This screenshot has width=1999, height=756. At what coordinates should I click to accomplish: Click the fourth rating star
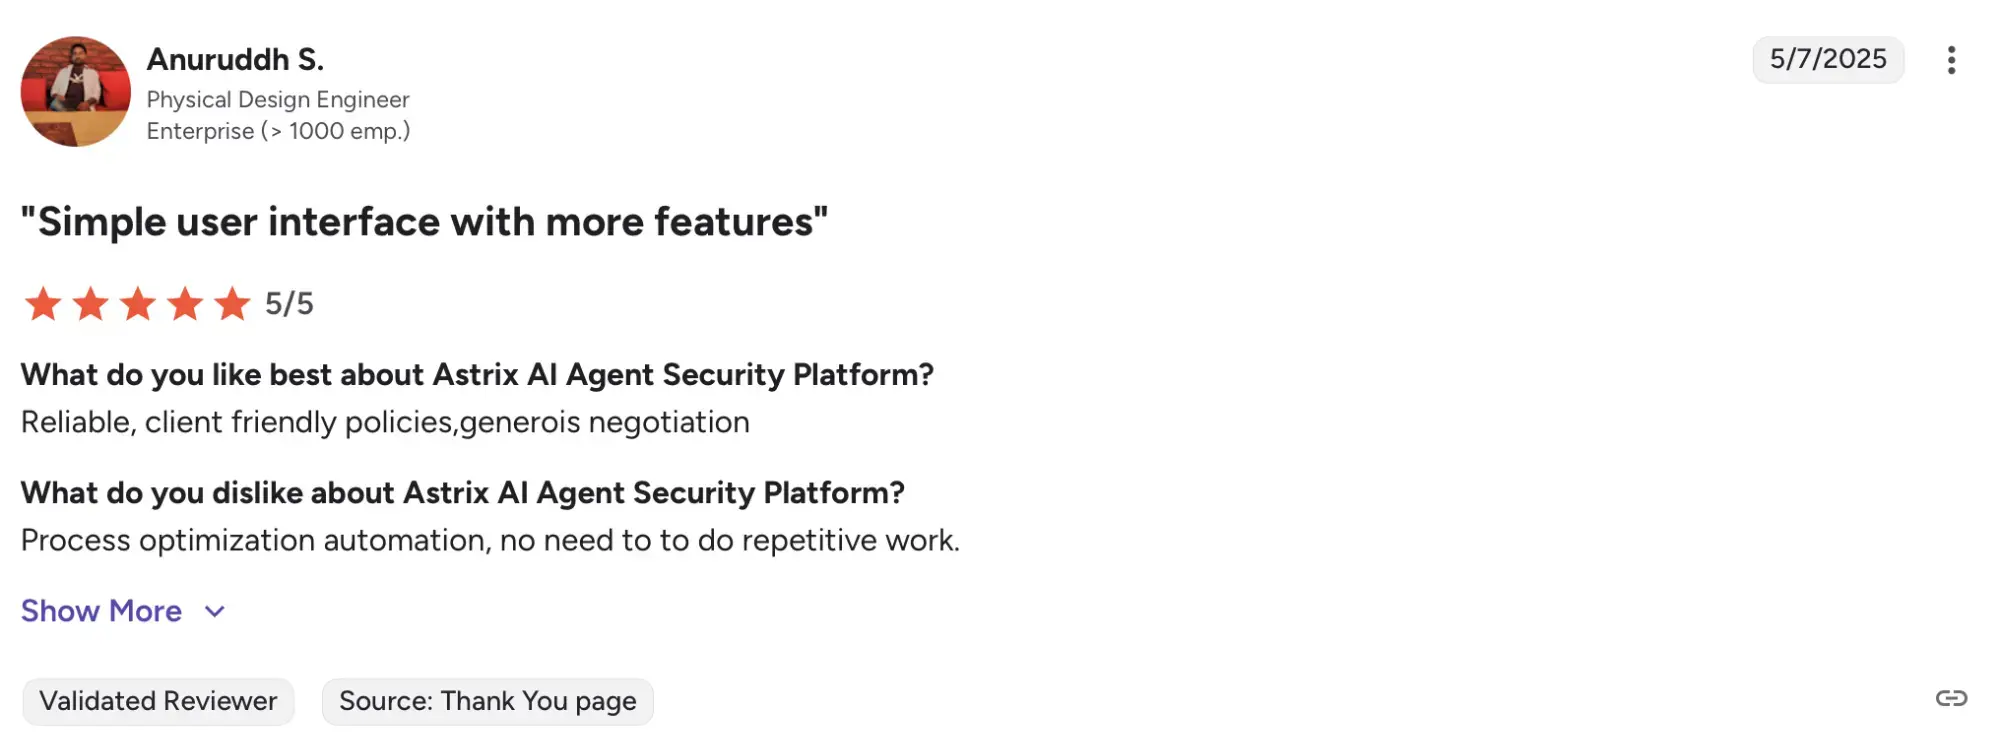pyautogui.click(x=185, y=303)
